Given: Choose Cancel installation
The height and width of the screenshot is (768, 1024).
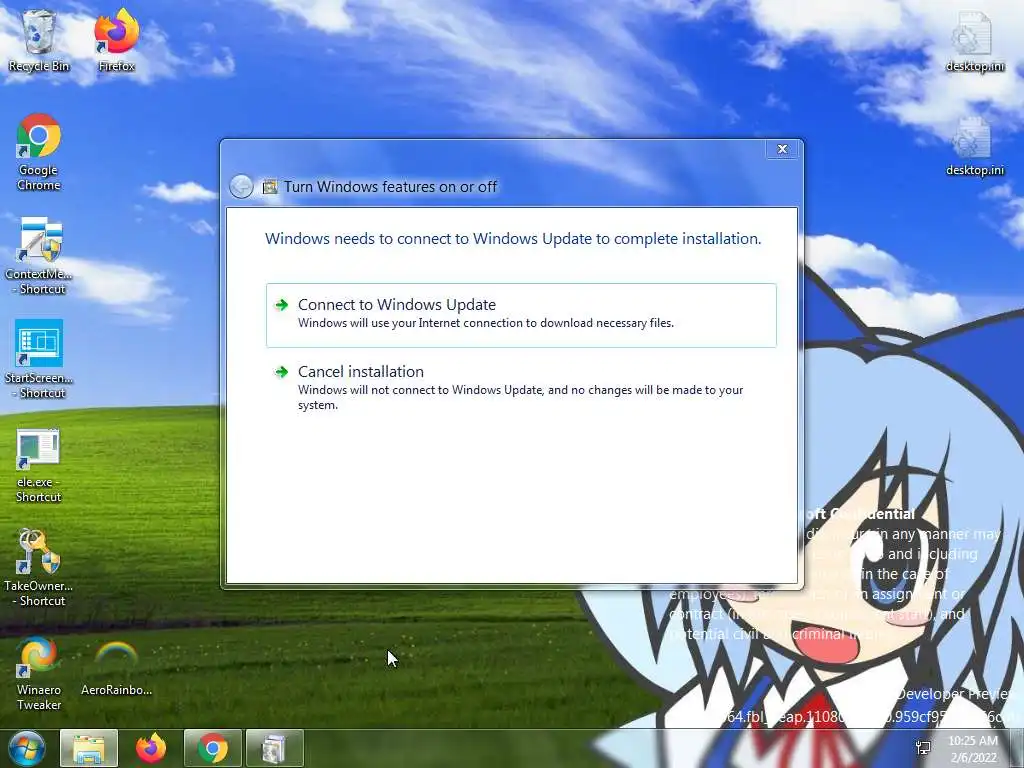Looking at the screenshot, I should pyautogui.click(x=521, y=388).
